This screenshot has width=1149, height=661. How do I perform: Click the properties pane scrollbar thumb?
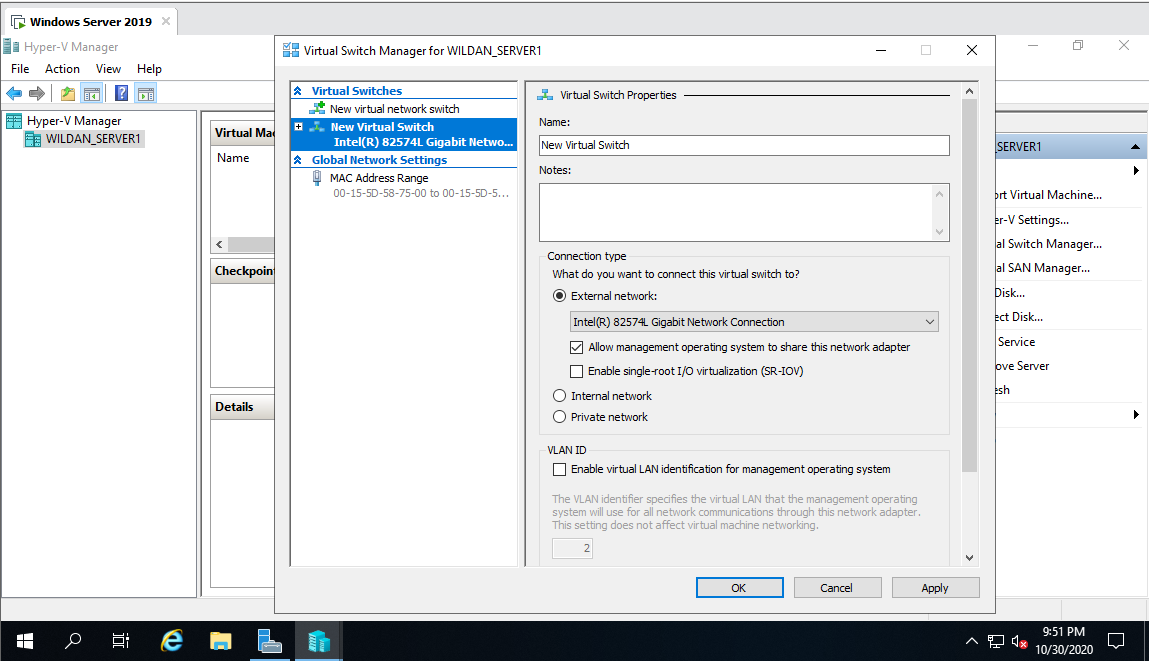point(969,286)
